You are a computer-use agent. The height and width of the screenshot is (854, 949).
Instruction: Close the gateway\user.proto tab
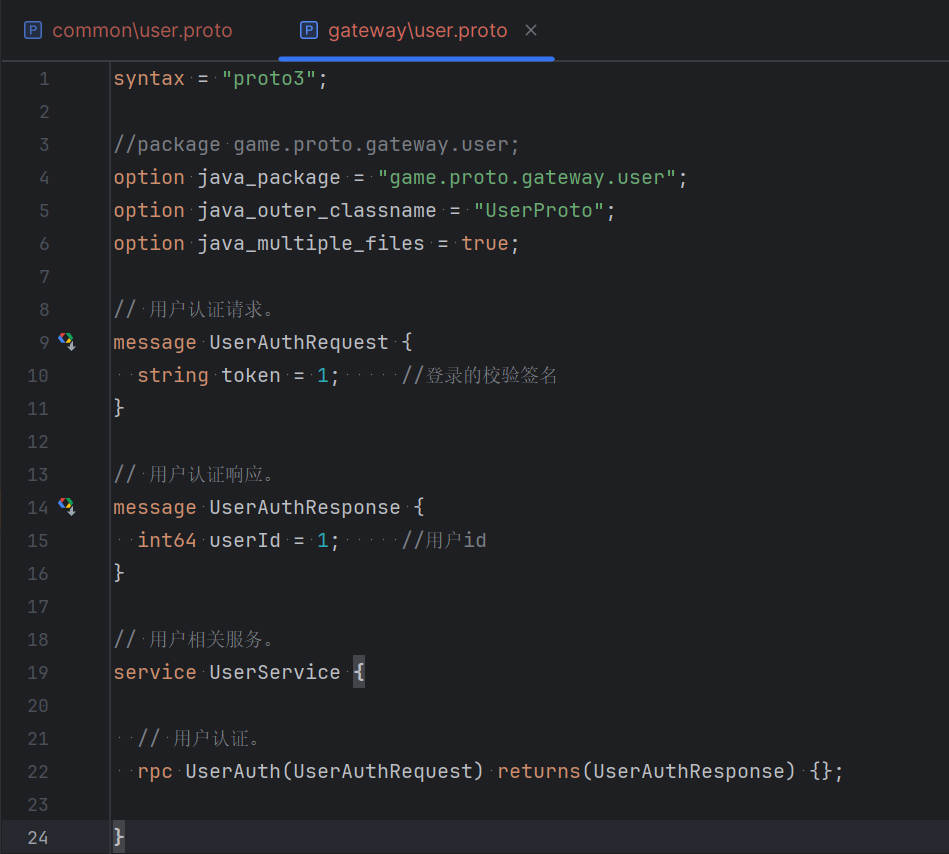click(x=531, y=30)
